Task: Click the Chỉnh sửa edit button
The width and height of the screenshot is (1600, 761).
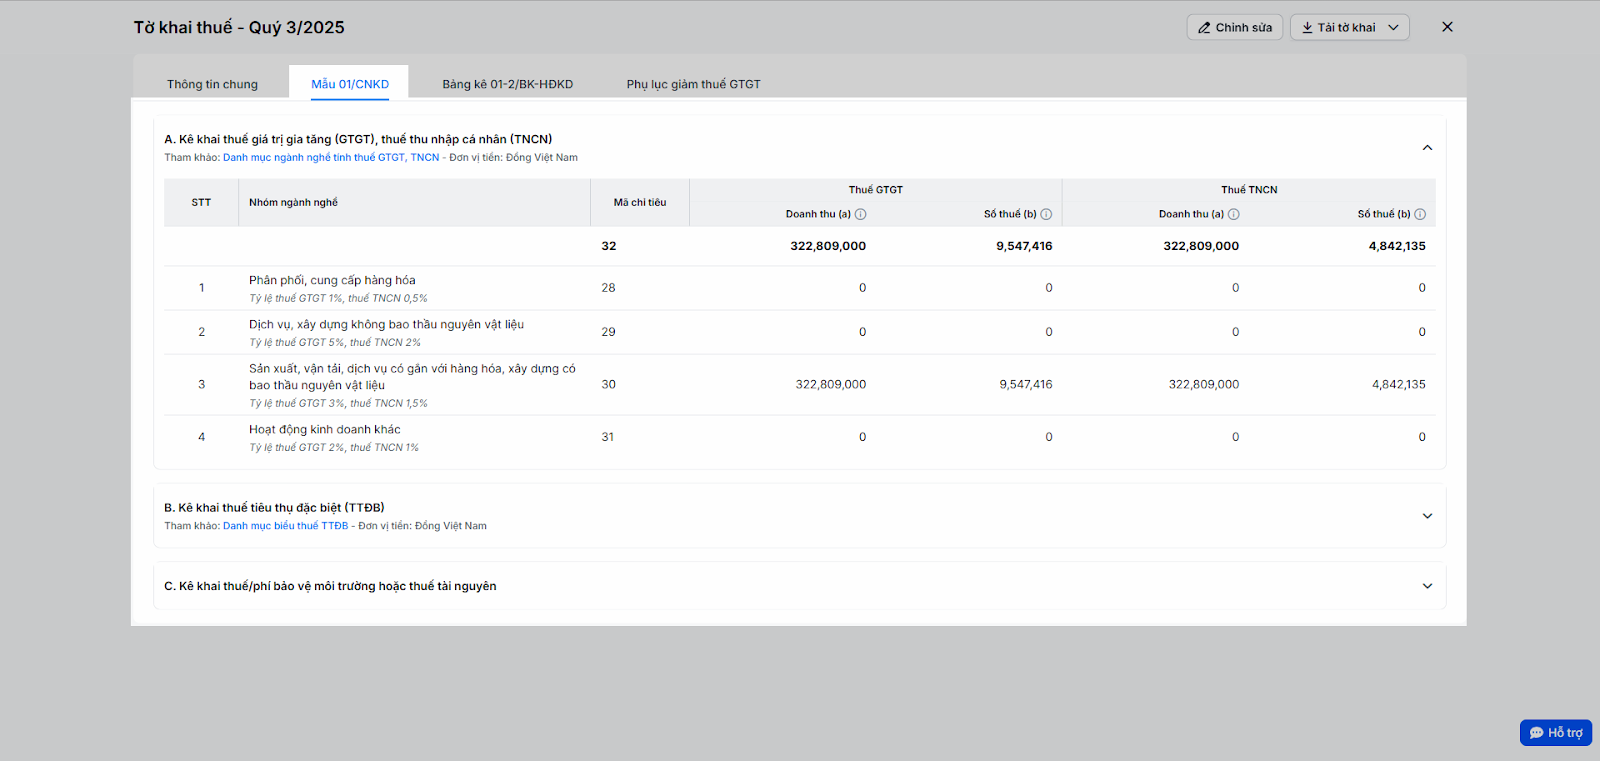Action: (1234, 27)
